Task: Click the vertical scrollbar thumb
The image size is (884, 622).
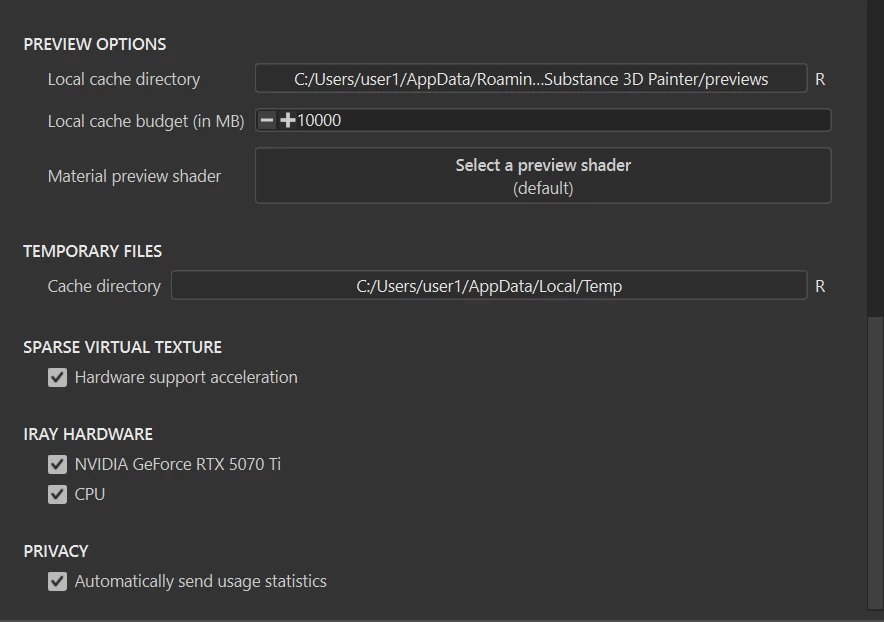Action: 875,460
